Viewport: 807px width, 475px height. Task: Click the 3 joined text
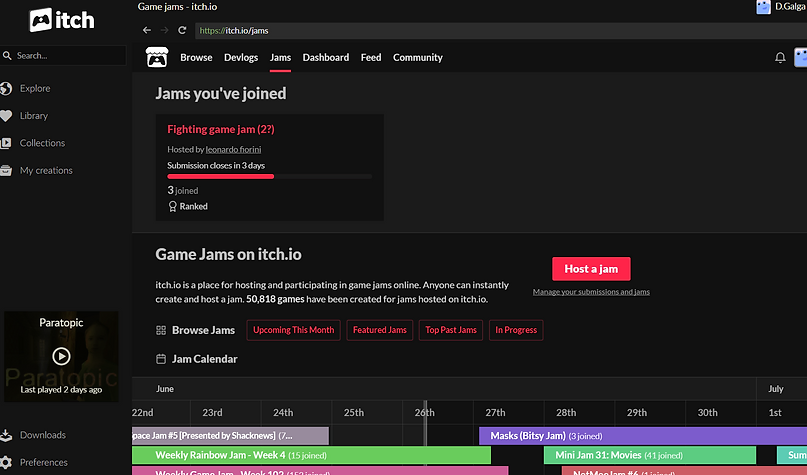click(x=183, y=190)
